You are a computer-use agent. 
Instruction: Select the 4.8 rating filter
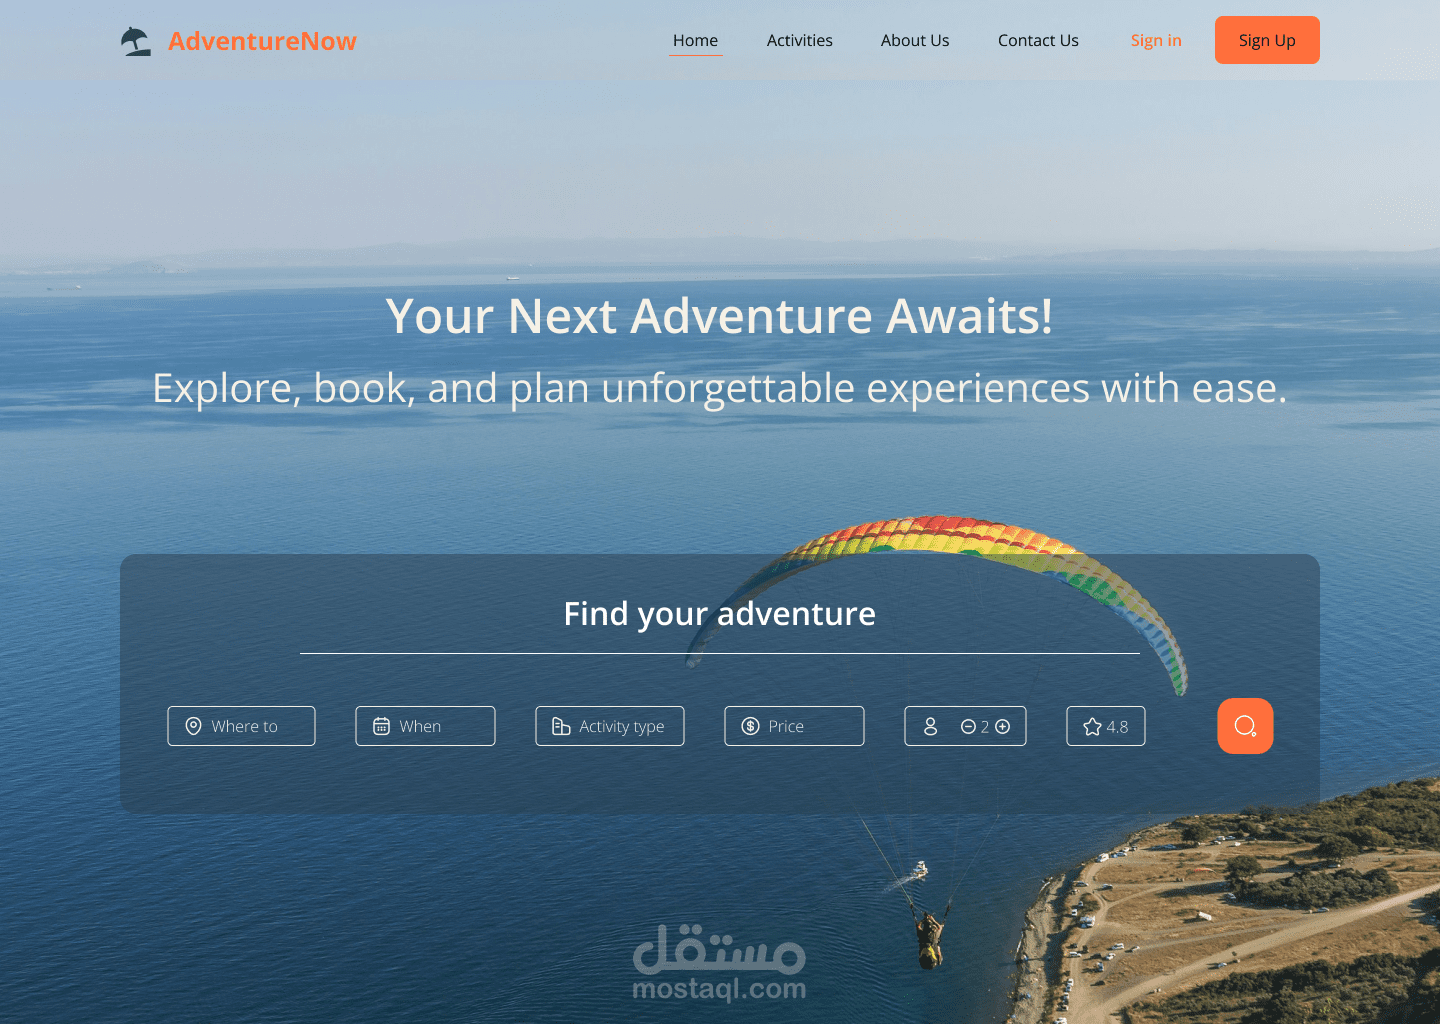[x=1106, y=726]
